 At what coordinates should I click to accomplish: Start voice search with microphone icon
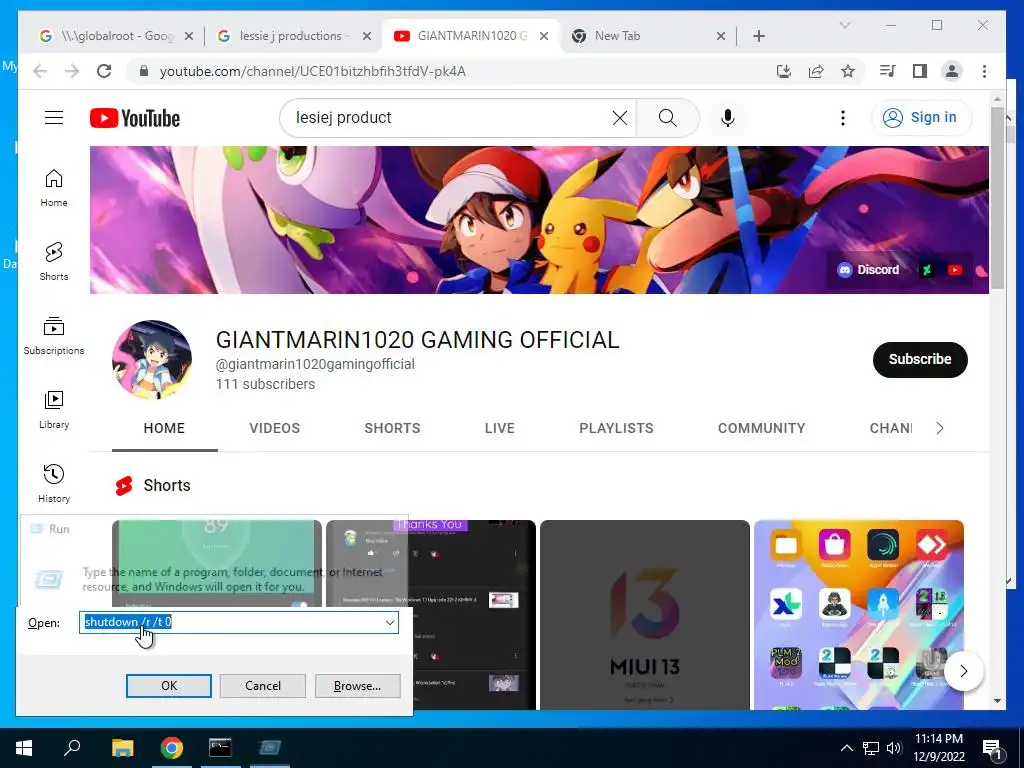[728, 118]
